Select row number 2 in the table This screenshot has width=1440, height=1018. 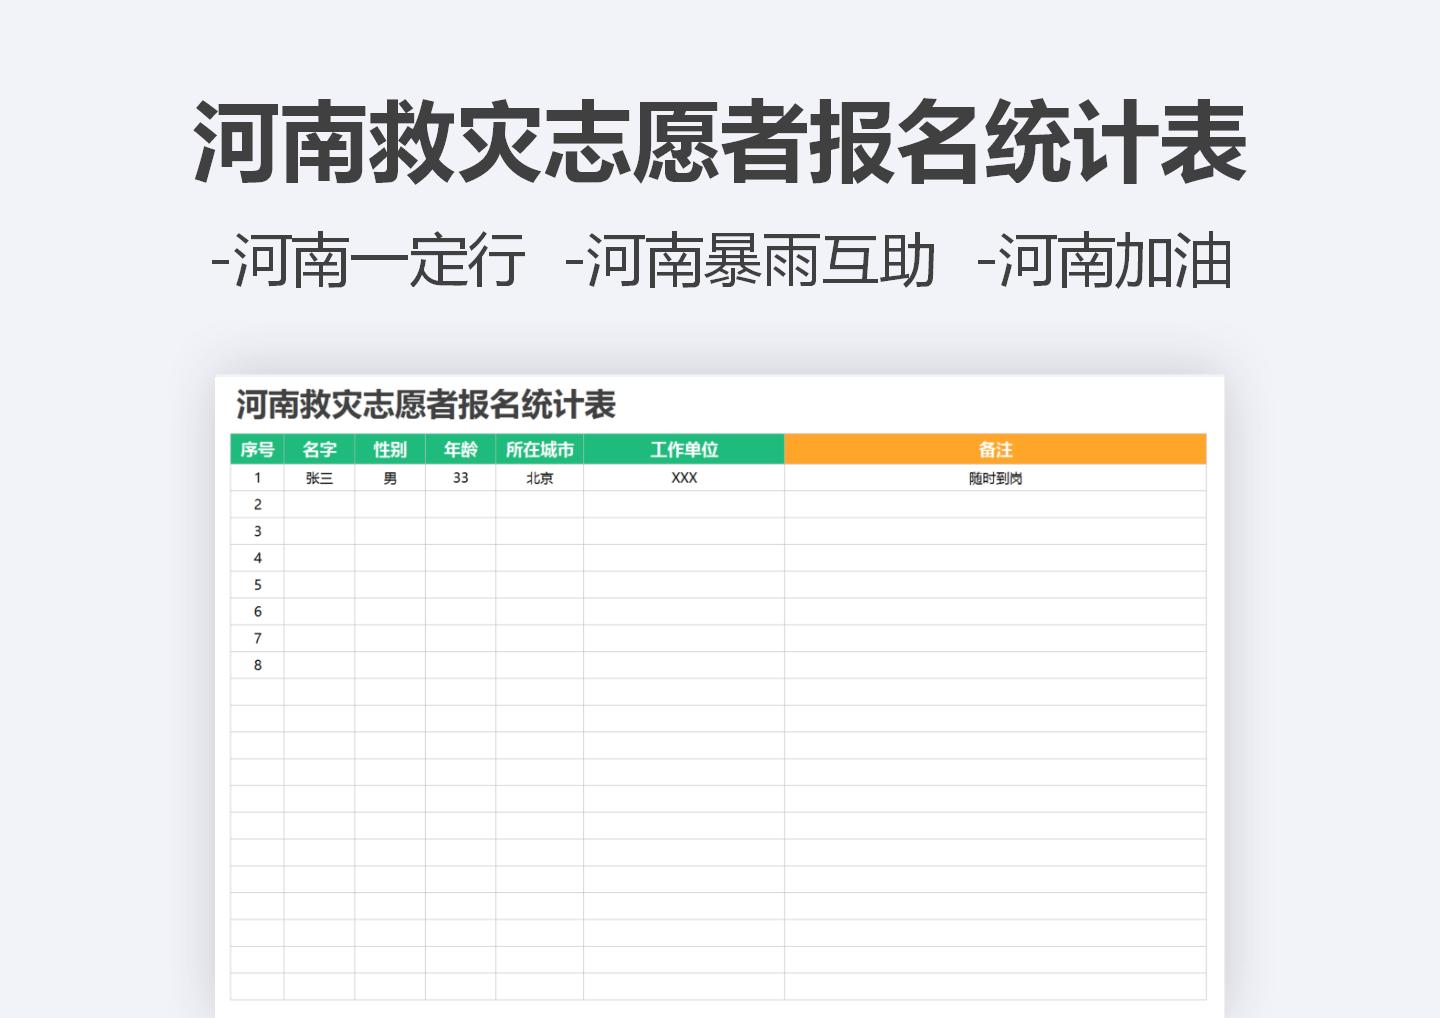click(x=257, y=505)
